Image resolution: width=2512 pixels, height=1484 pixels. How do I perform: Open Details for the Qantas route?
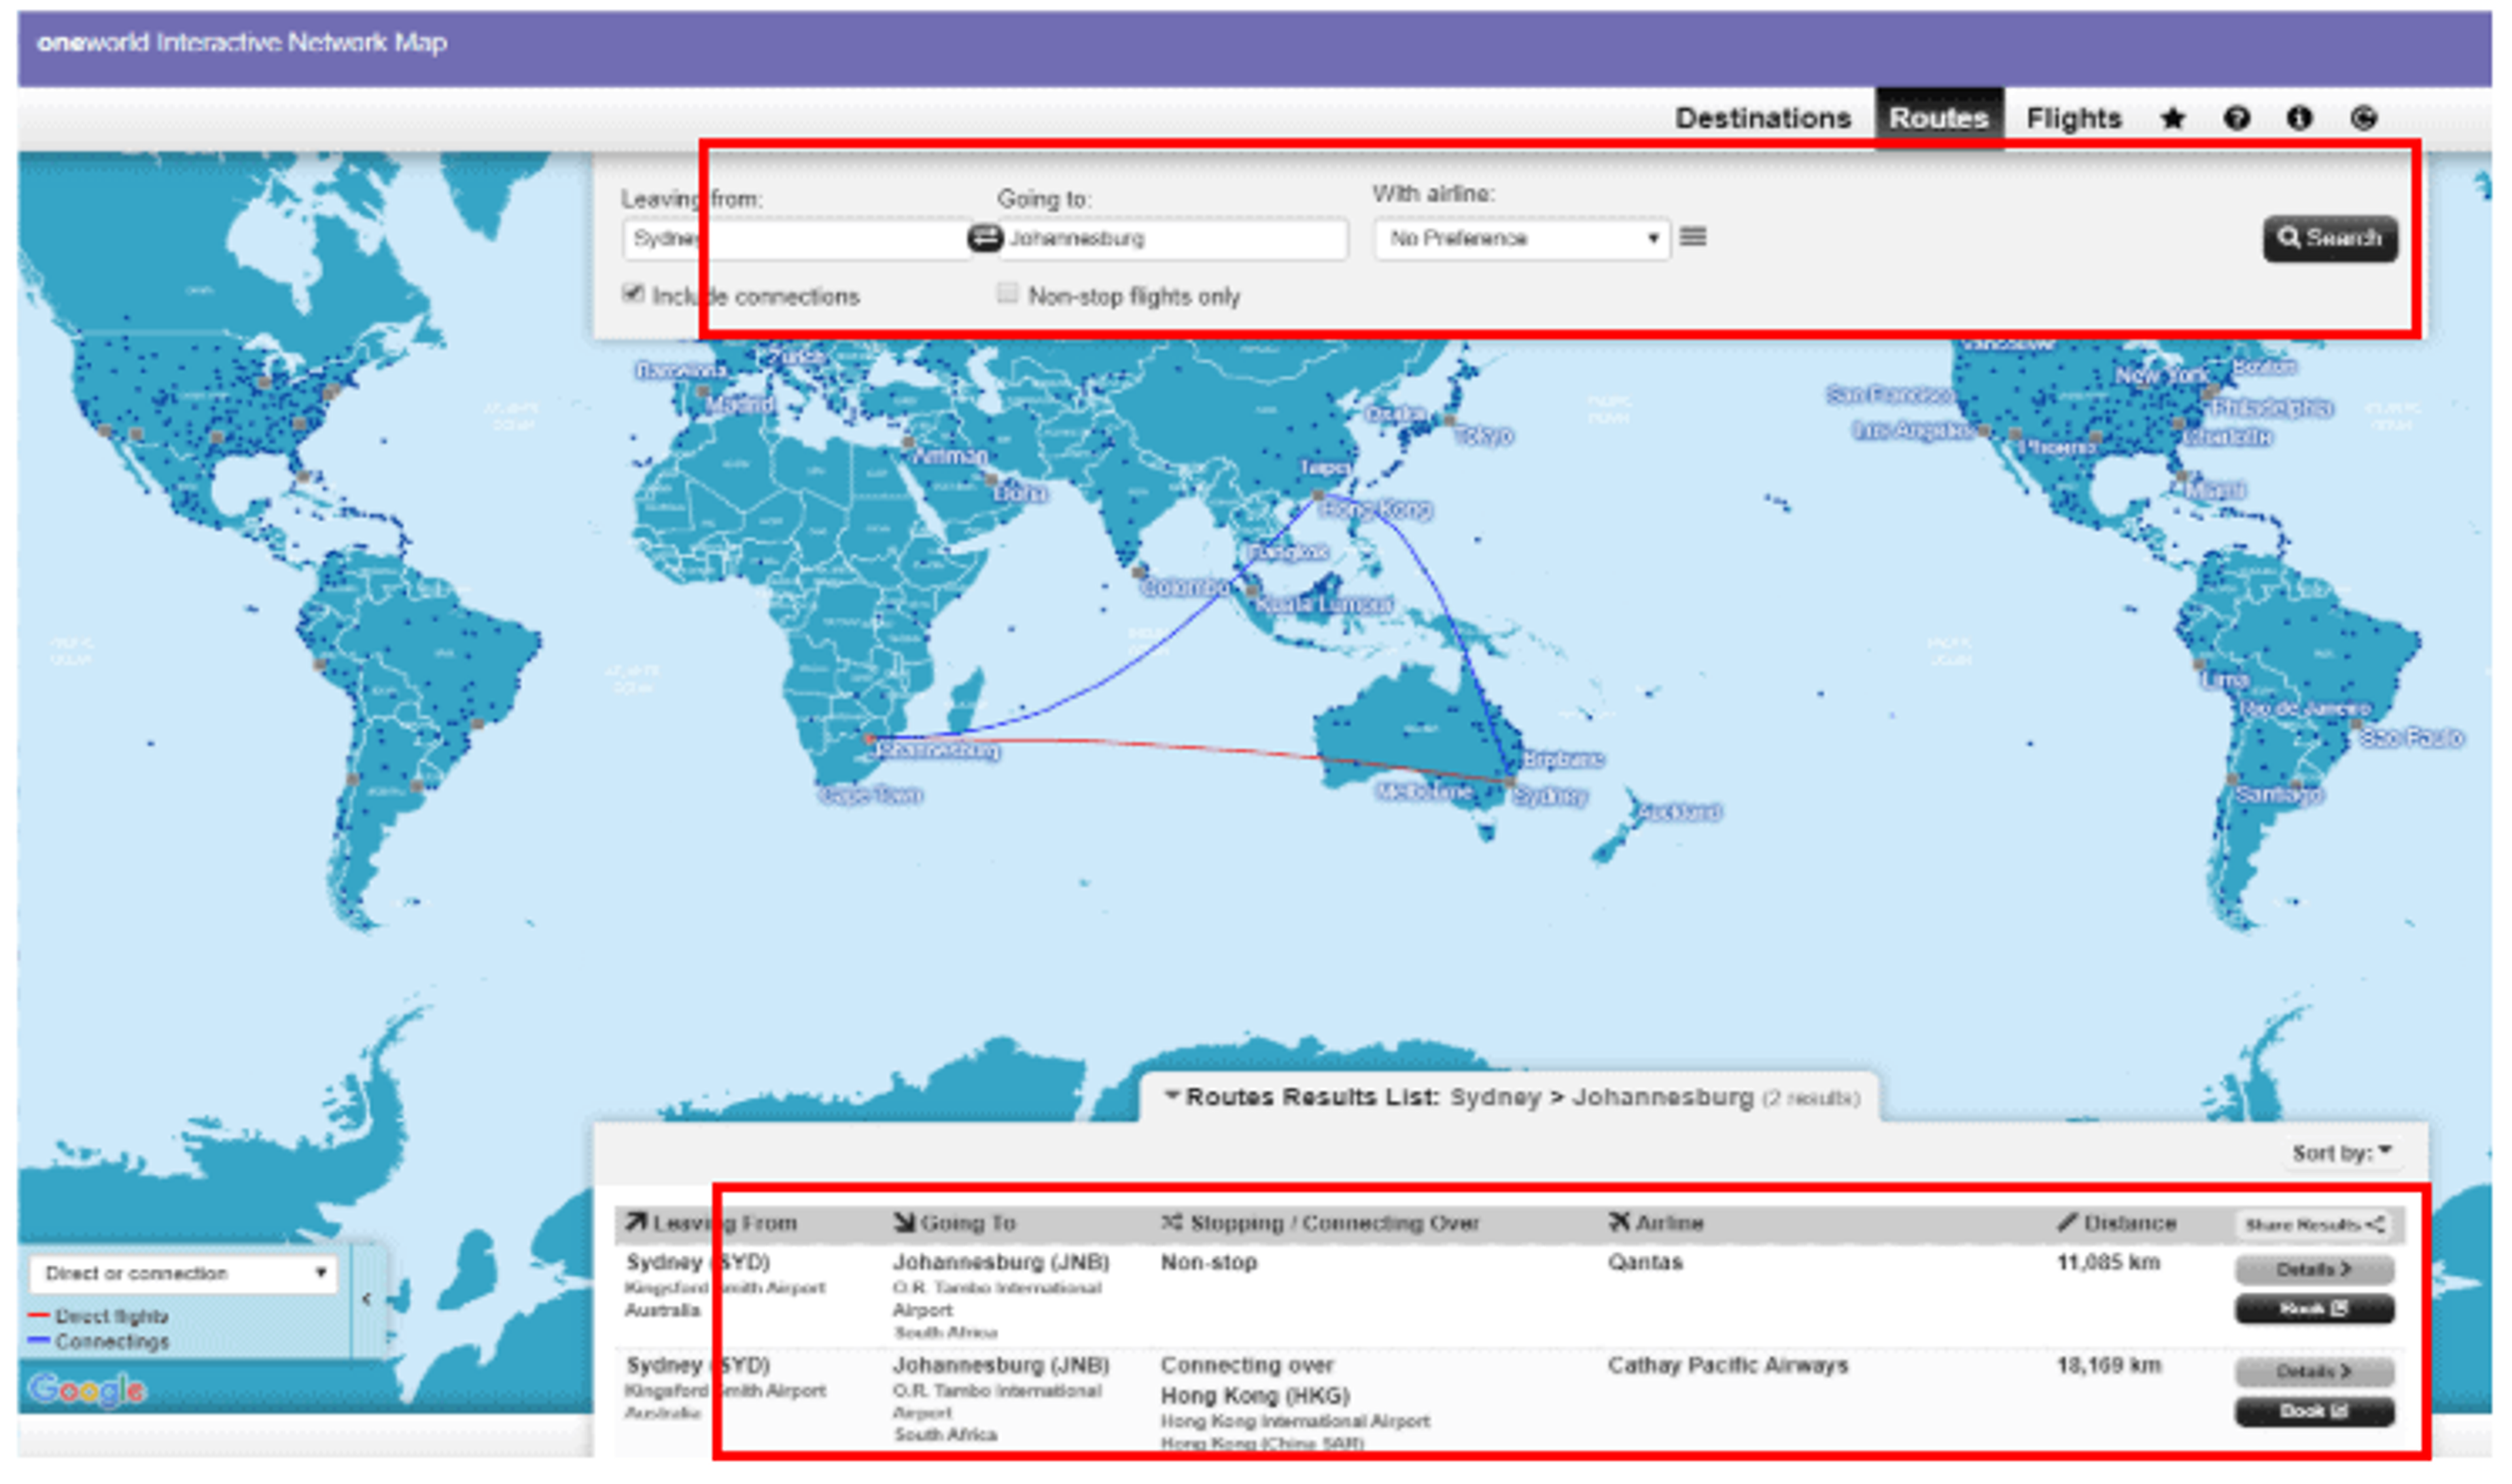click(2313, 1270)
